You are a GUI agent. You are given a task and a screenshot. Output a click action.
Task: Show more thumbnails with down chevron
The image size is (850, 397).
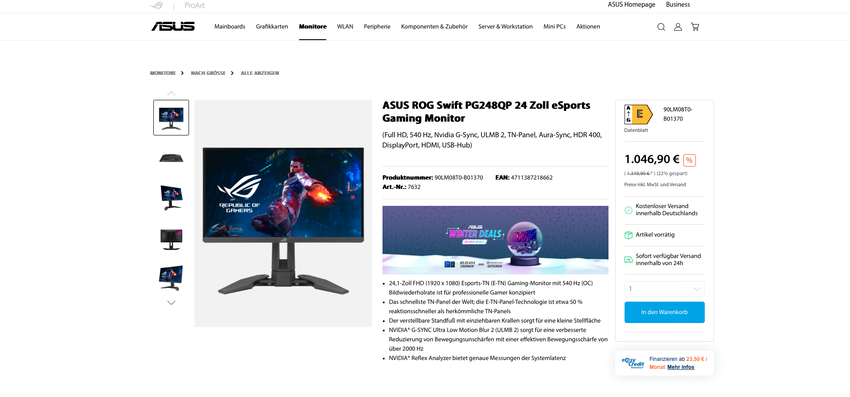pos(171,303)
